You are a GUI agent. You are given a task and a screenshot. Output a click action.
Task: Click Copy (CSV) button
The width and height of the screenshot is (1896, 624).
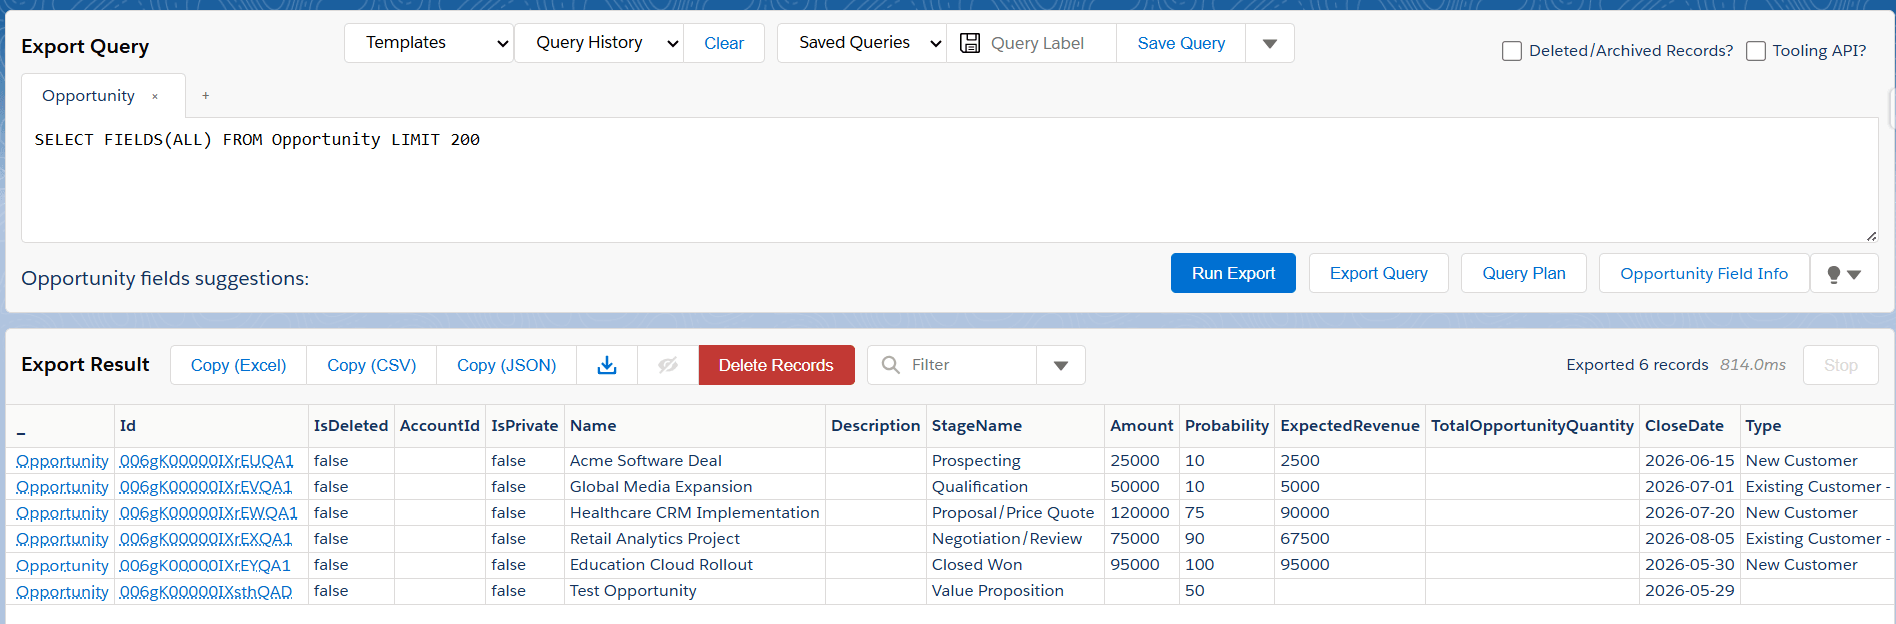click(371, 365)
